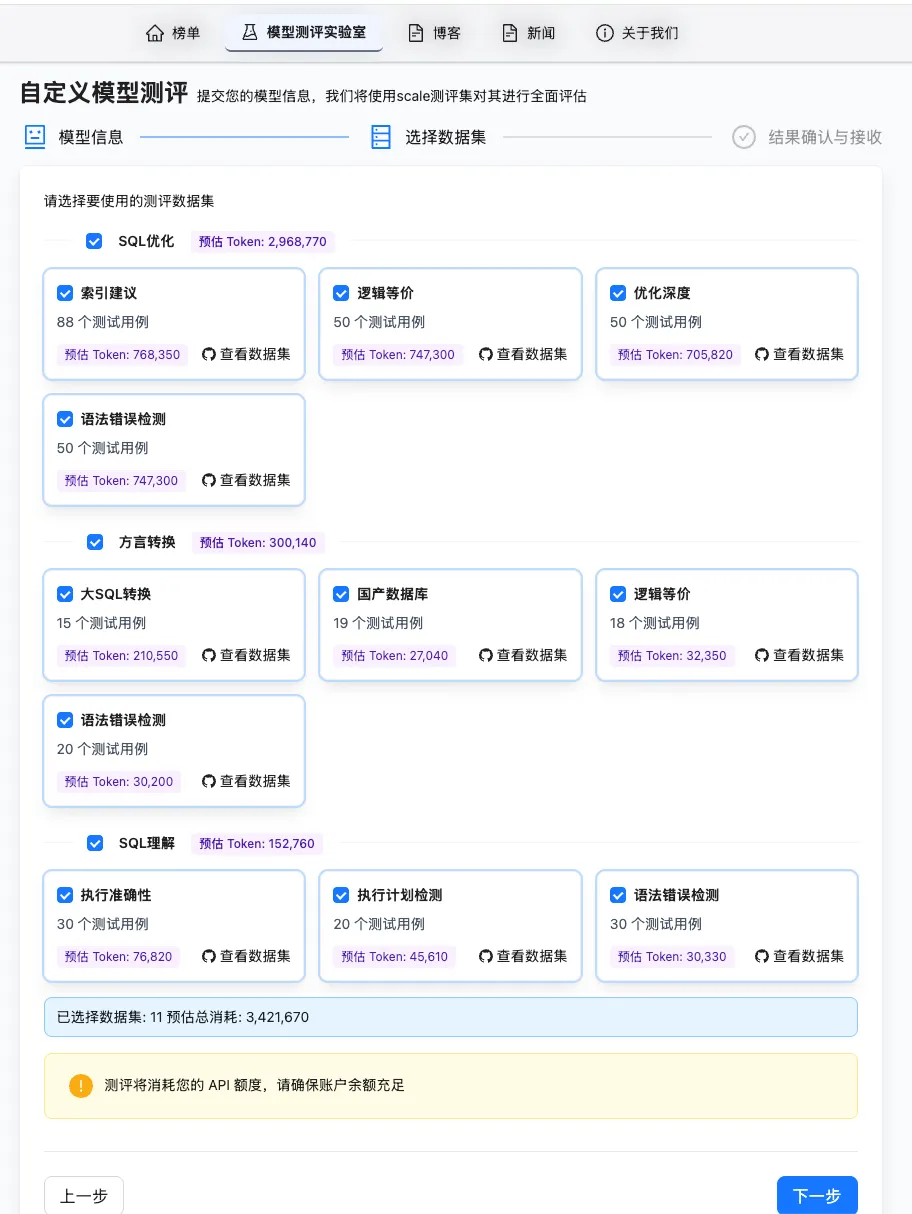The image size is (912, 1214).
Task: Click the GitHub icon in the 国产数据库 card
Action: [486, 655]
